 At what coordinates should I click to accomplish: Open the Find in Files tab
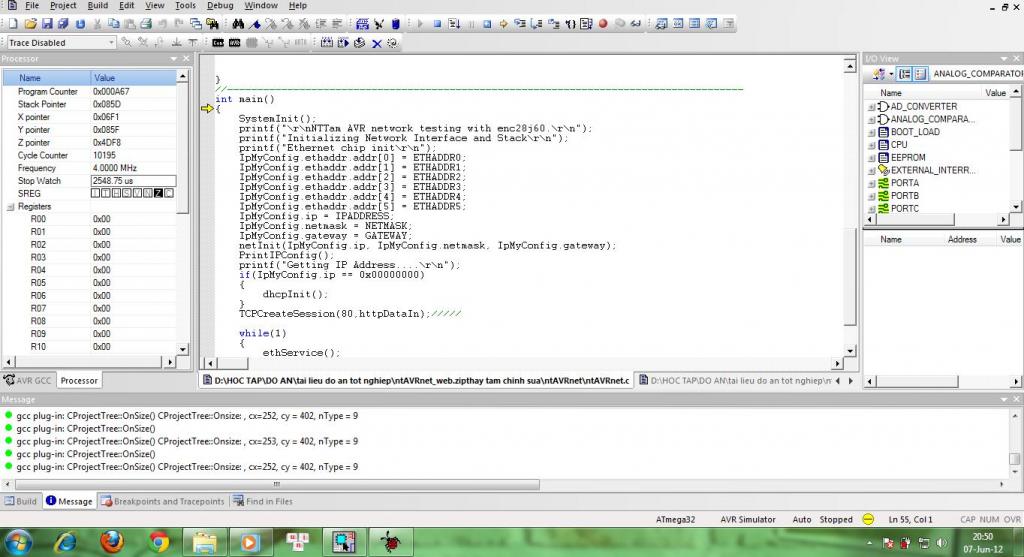point(263,501)
